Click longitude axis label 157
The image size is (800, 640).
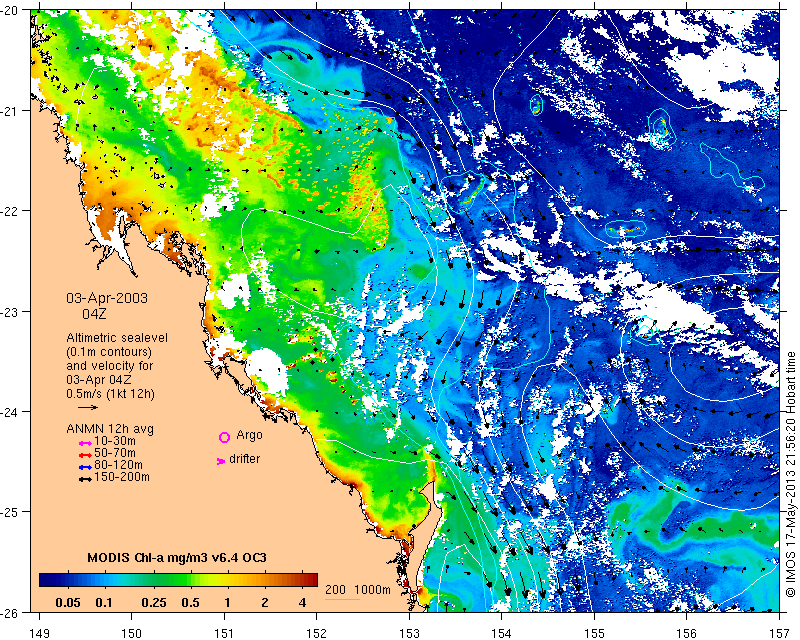(x=780, y=633)
